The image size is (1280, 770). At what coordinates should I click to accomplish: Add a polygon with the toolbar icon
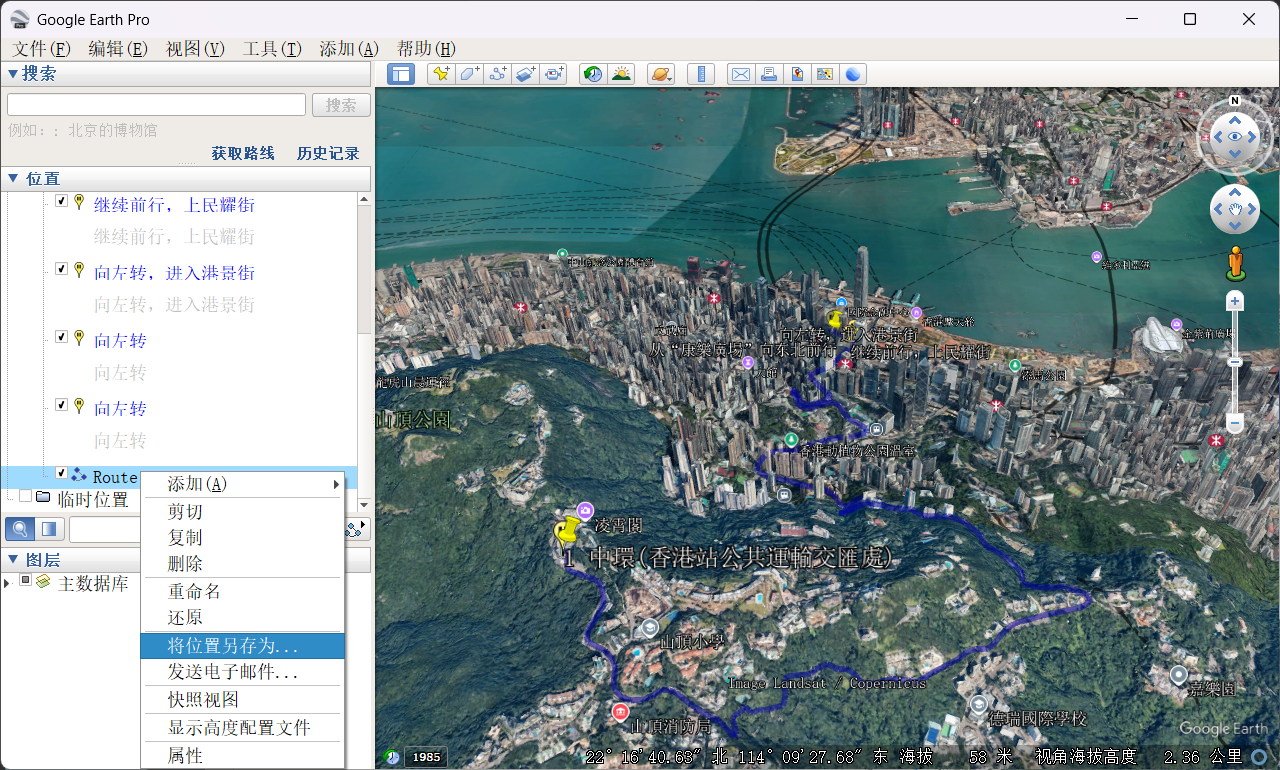469,74
